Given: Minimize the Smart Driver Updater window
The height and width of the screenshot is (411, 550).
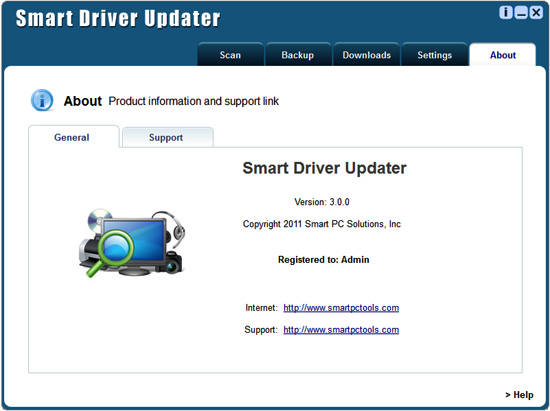Looking at the screenshot, I should click(x=521, y=13).
